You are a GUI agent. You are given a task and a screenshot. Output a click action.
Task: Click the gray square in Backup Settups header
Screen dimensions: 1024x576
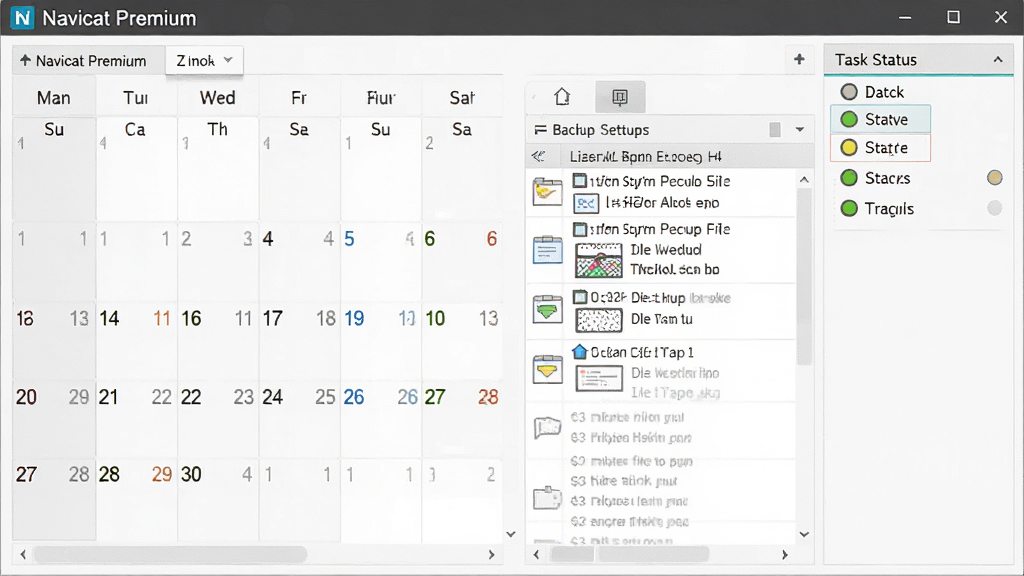[775, 129]
